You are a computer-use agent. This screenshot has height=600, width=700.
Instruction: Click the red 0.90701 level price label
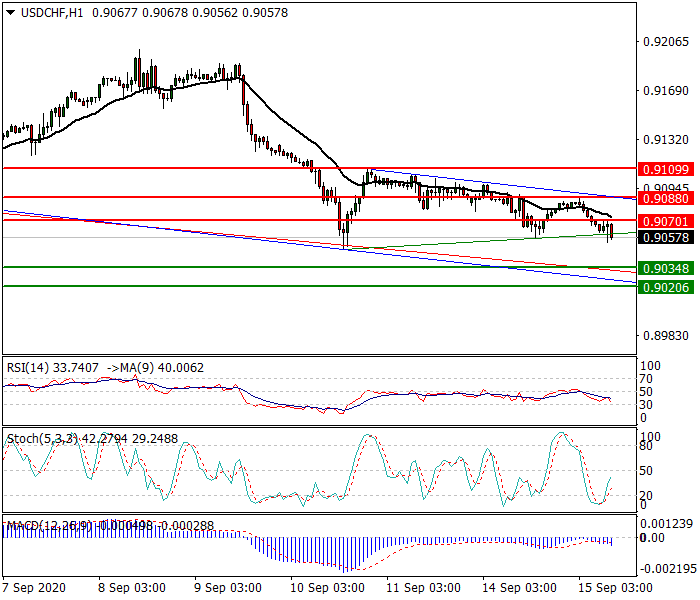[x=666, y=221]
